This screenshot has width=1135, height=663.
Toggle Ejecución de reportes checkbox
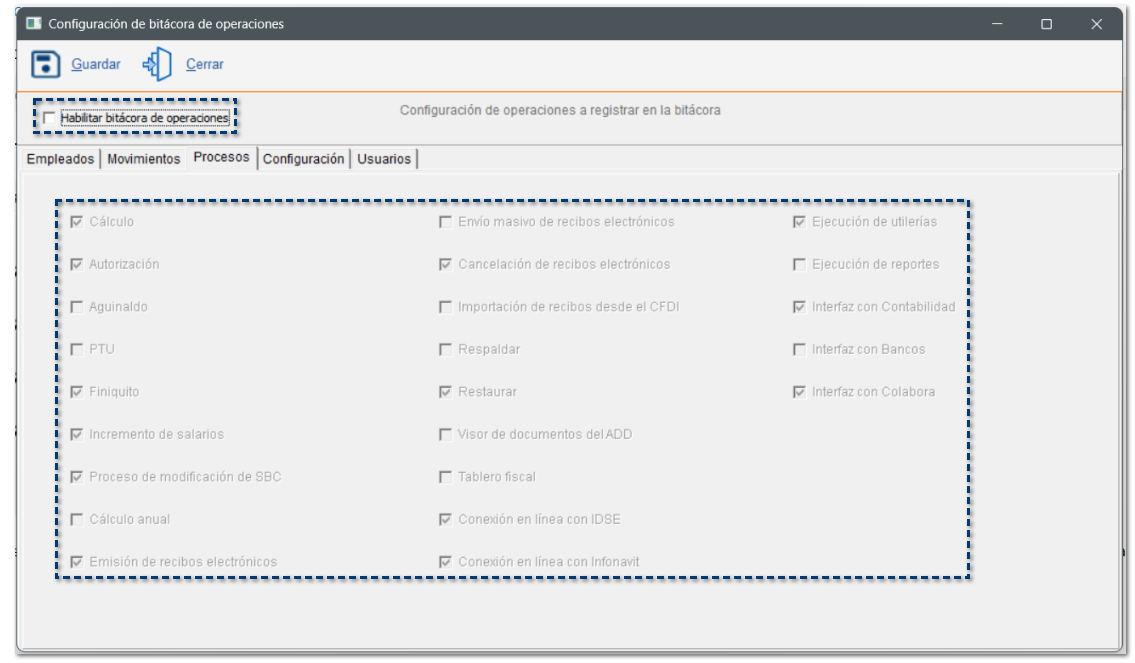[799, 265]
